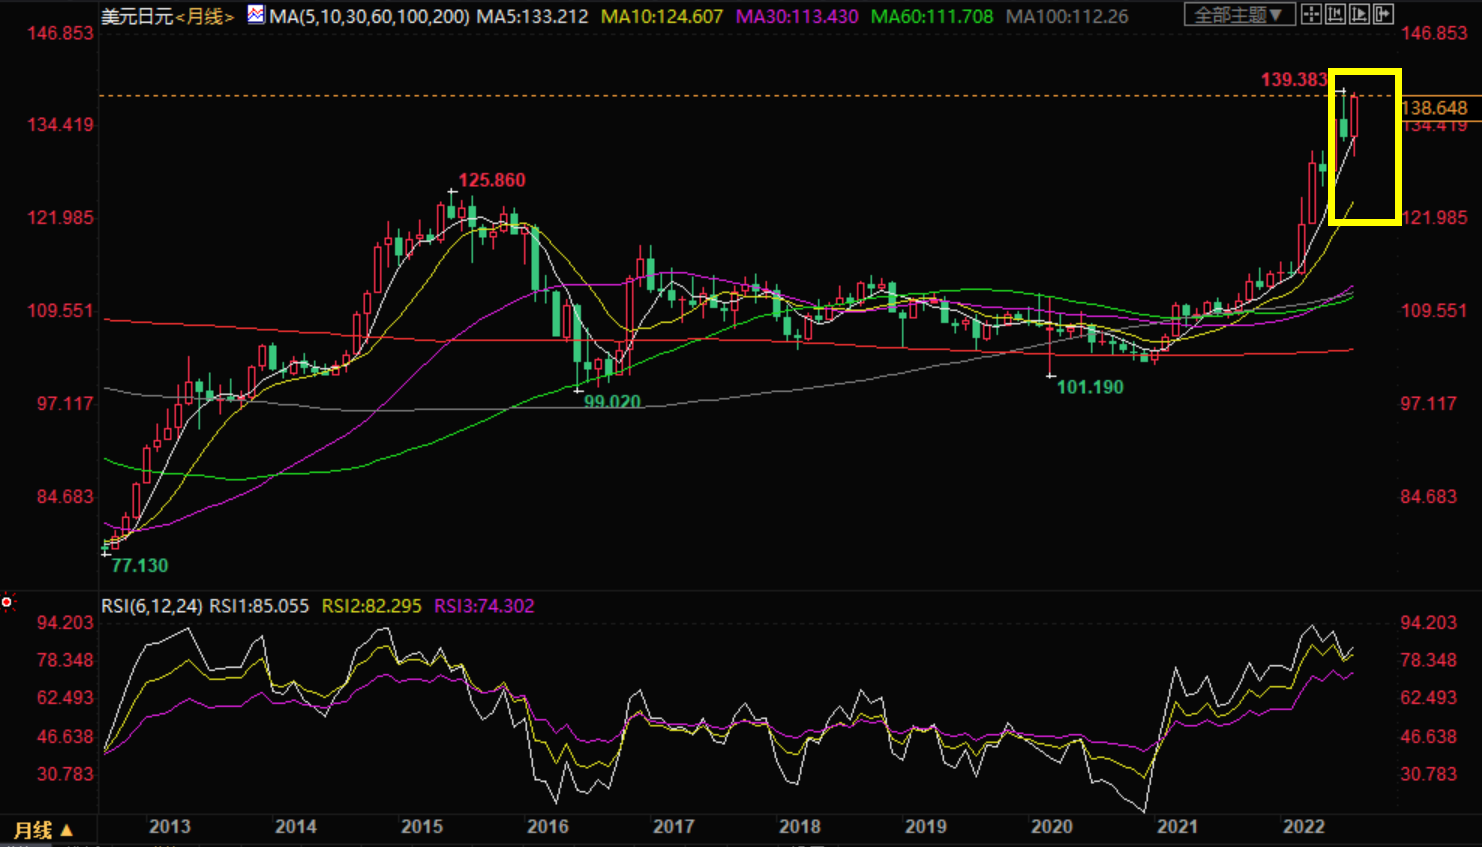Viewport: 1482px width, 847px height.
Task: Click the RSI(6,12,24) indicator label
Action: (151, 606)
